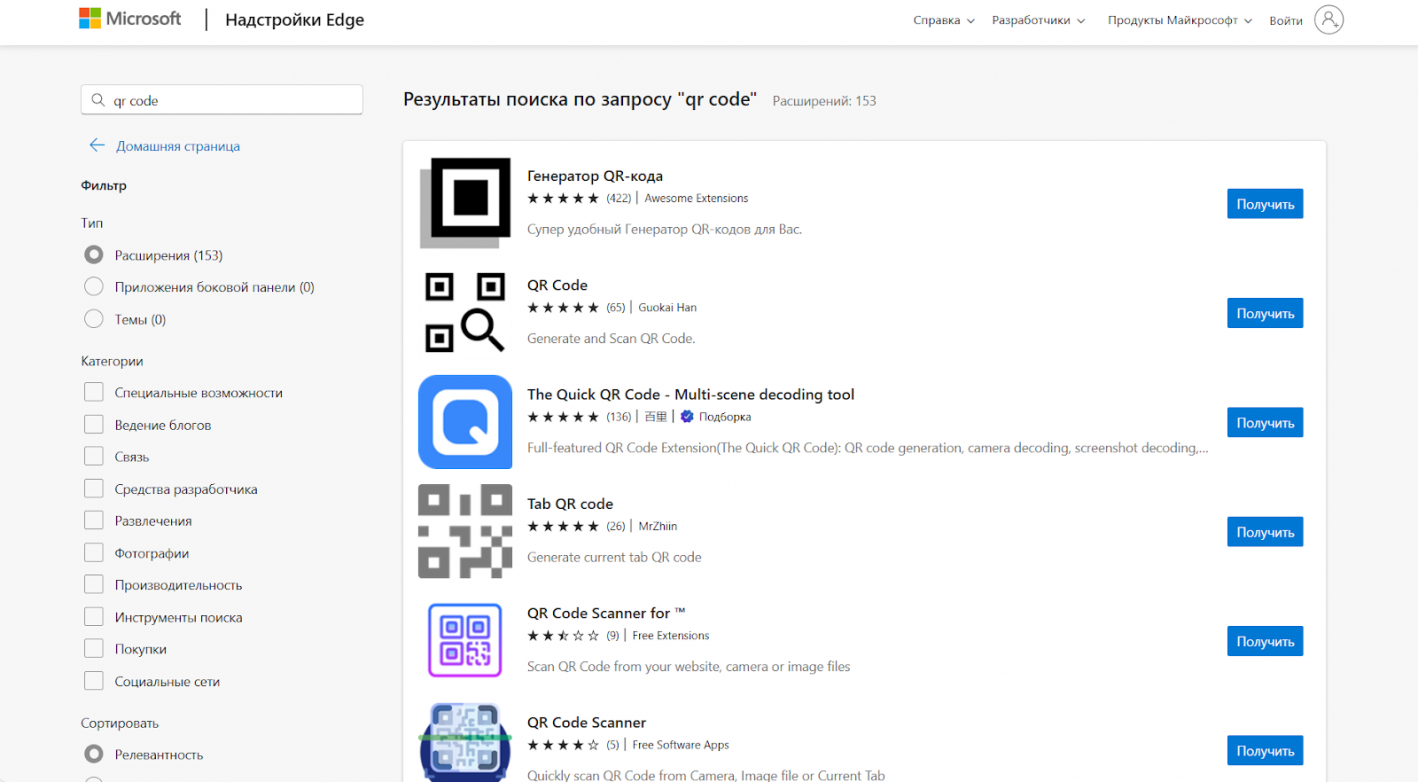Click star rating of Генератор QR-кода
This screenshot has width=1418, height=782.
(563, 198)
